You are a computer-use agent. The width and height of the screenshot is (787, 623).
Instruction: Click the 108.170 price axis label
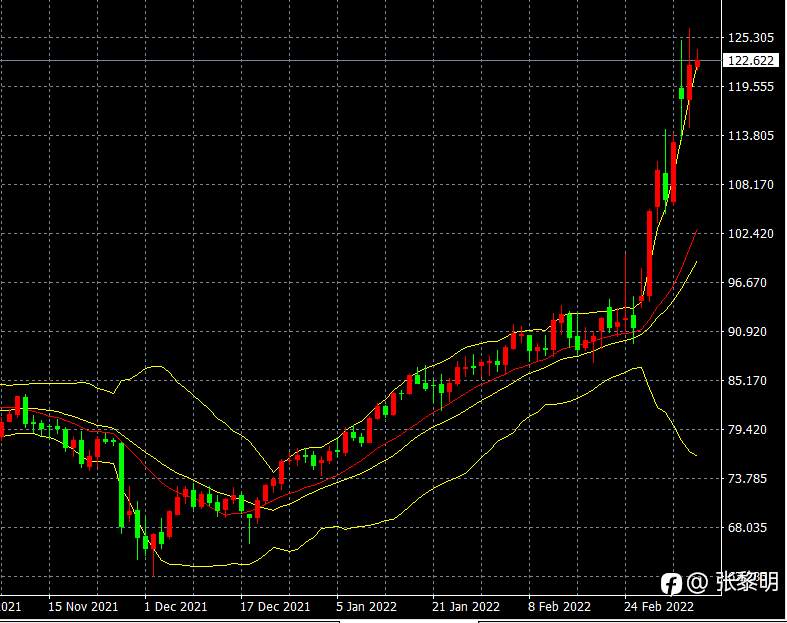click(x=751, y=185)
